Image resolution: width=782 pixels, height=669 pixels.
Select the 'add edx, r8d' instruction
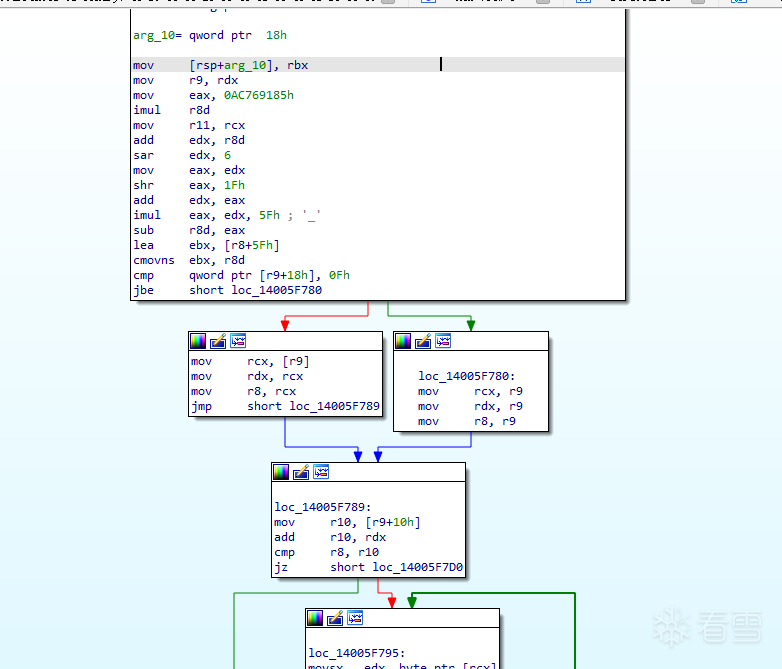[x=189, y=140]
